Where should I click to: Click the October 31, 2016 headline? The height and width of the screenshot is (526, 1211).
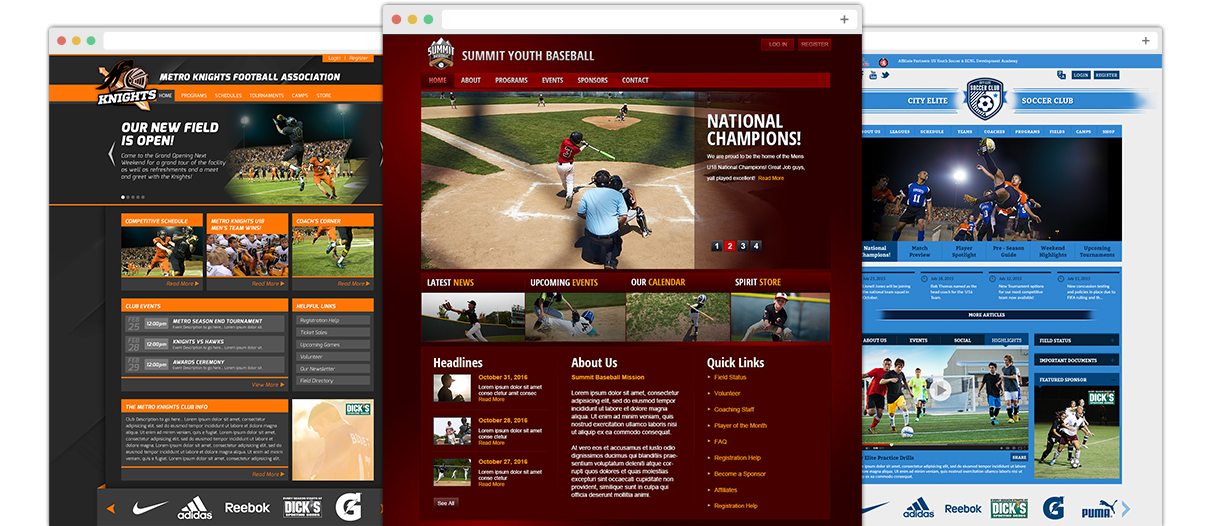click(502, 377)
